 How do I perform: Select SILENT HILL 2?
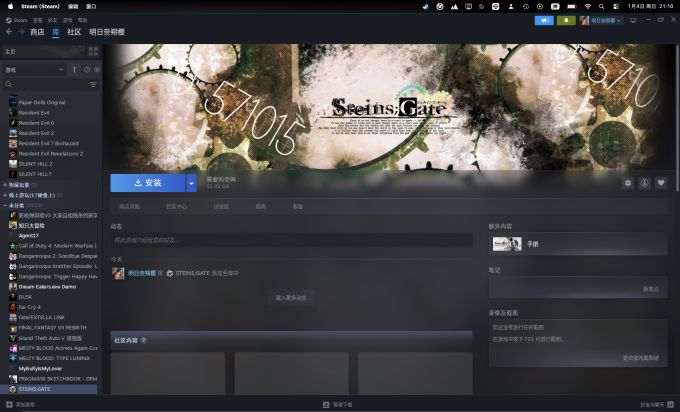click(35, 164)
